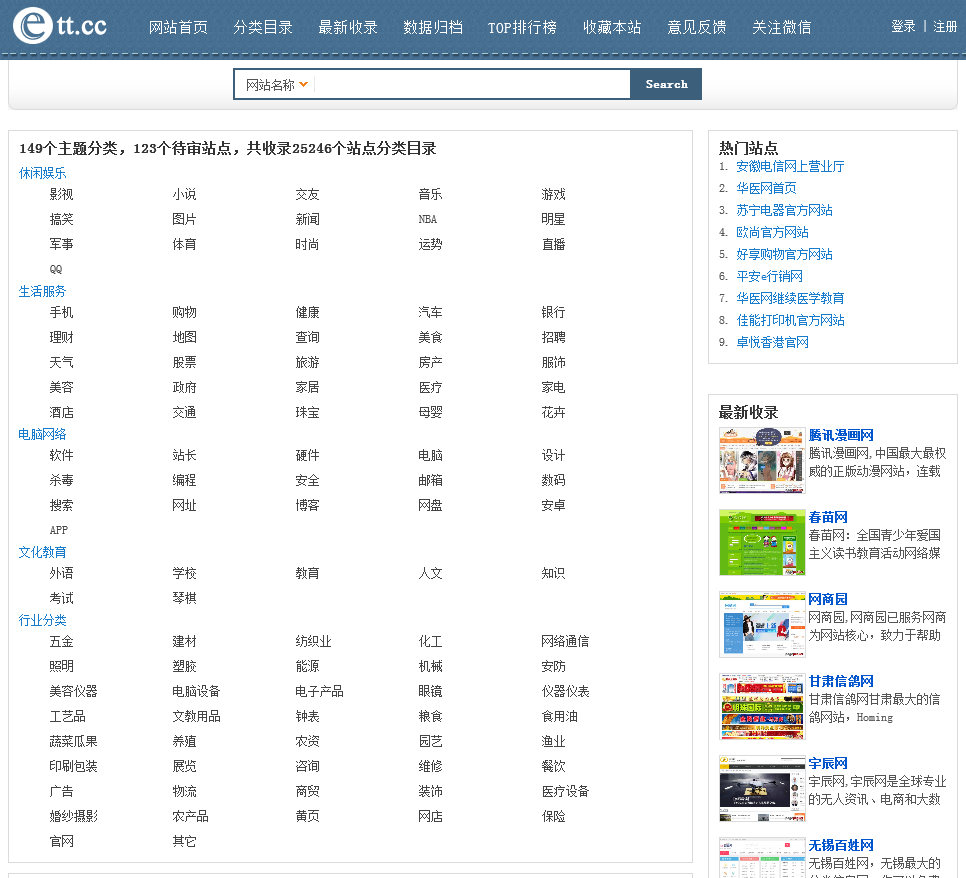966x878 pixels.
Task: Open hot site 好享购物官方网站
Action: 784,254
